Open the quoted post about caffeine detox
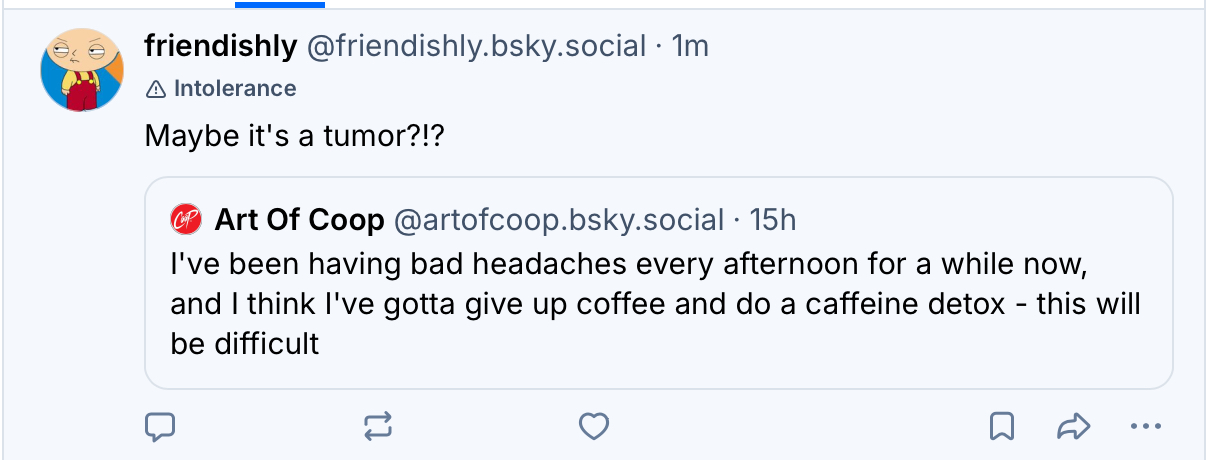The image size is (1206, 460). click(656, 300)
